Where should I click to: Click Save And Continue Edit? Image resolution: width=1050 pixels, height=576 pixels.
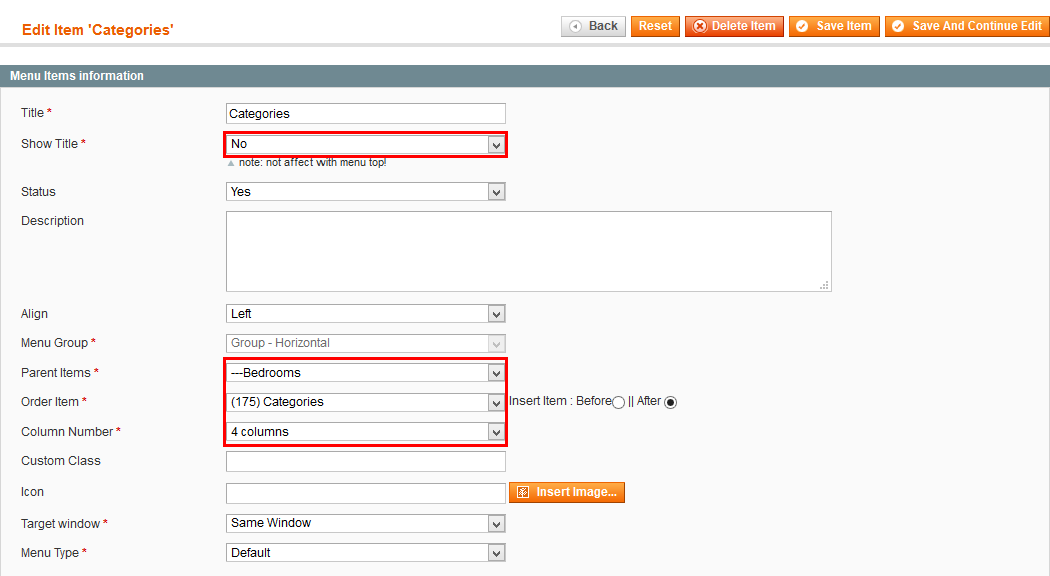967,26
